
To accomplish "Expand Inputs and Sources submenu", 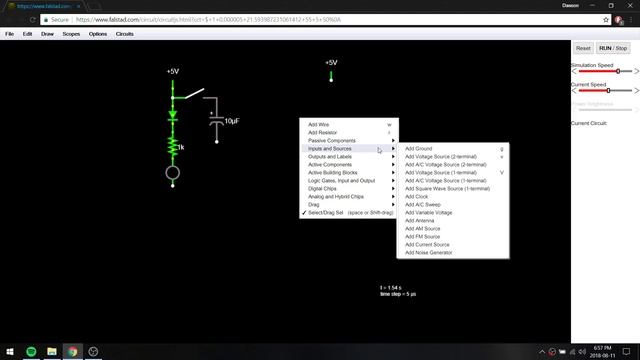I will [349, 149].
